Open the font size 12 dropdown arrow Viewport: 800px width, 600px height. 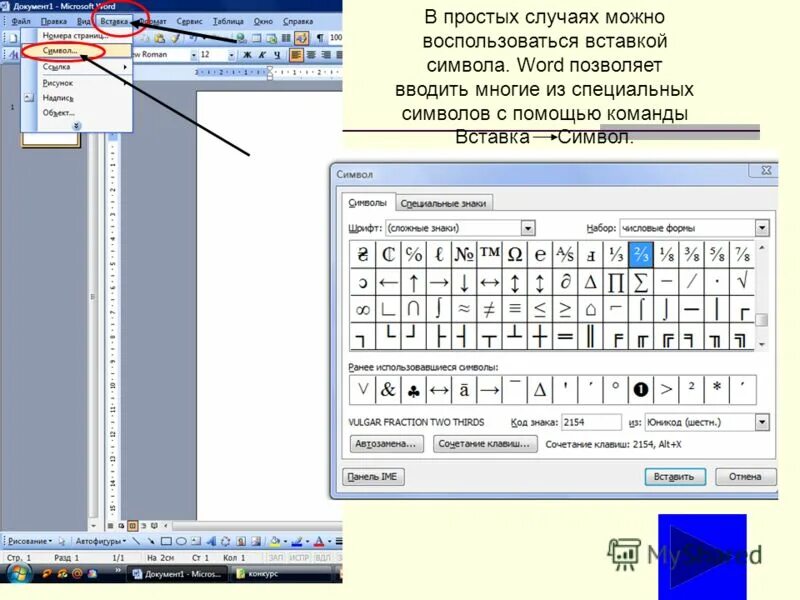232,55
